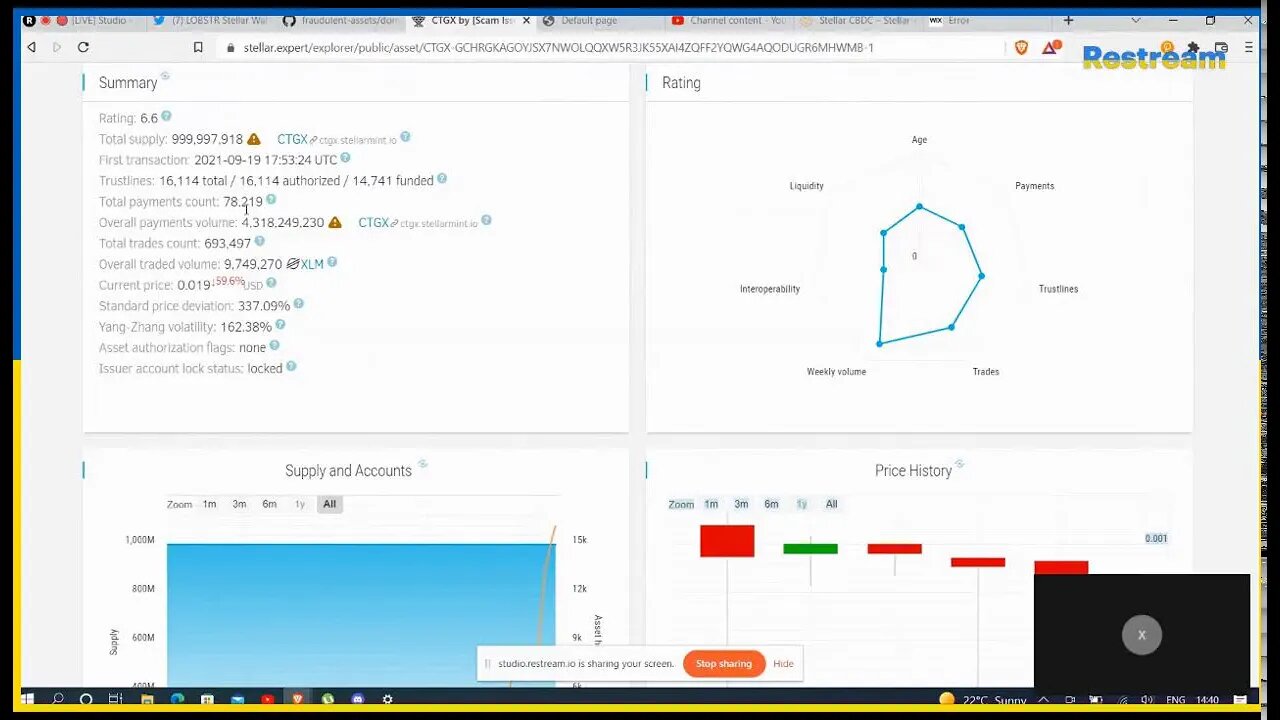Click the help icon beside Standard price deviation

click(298, 304)
